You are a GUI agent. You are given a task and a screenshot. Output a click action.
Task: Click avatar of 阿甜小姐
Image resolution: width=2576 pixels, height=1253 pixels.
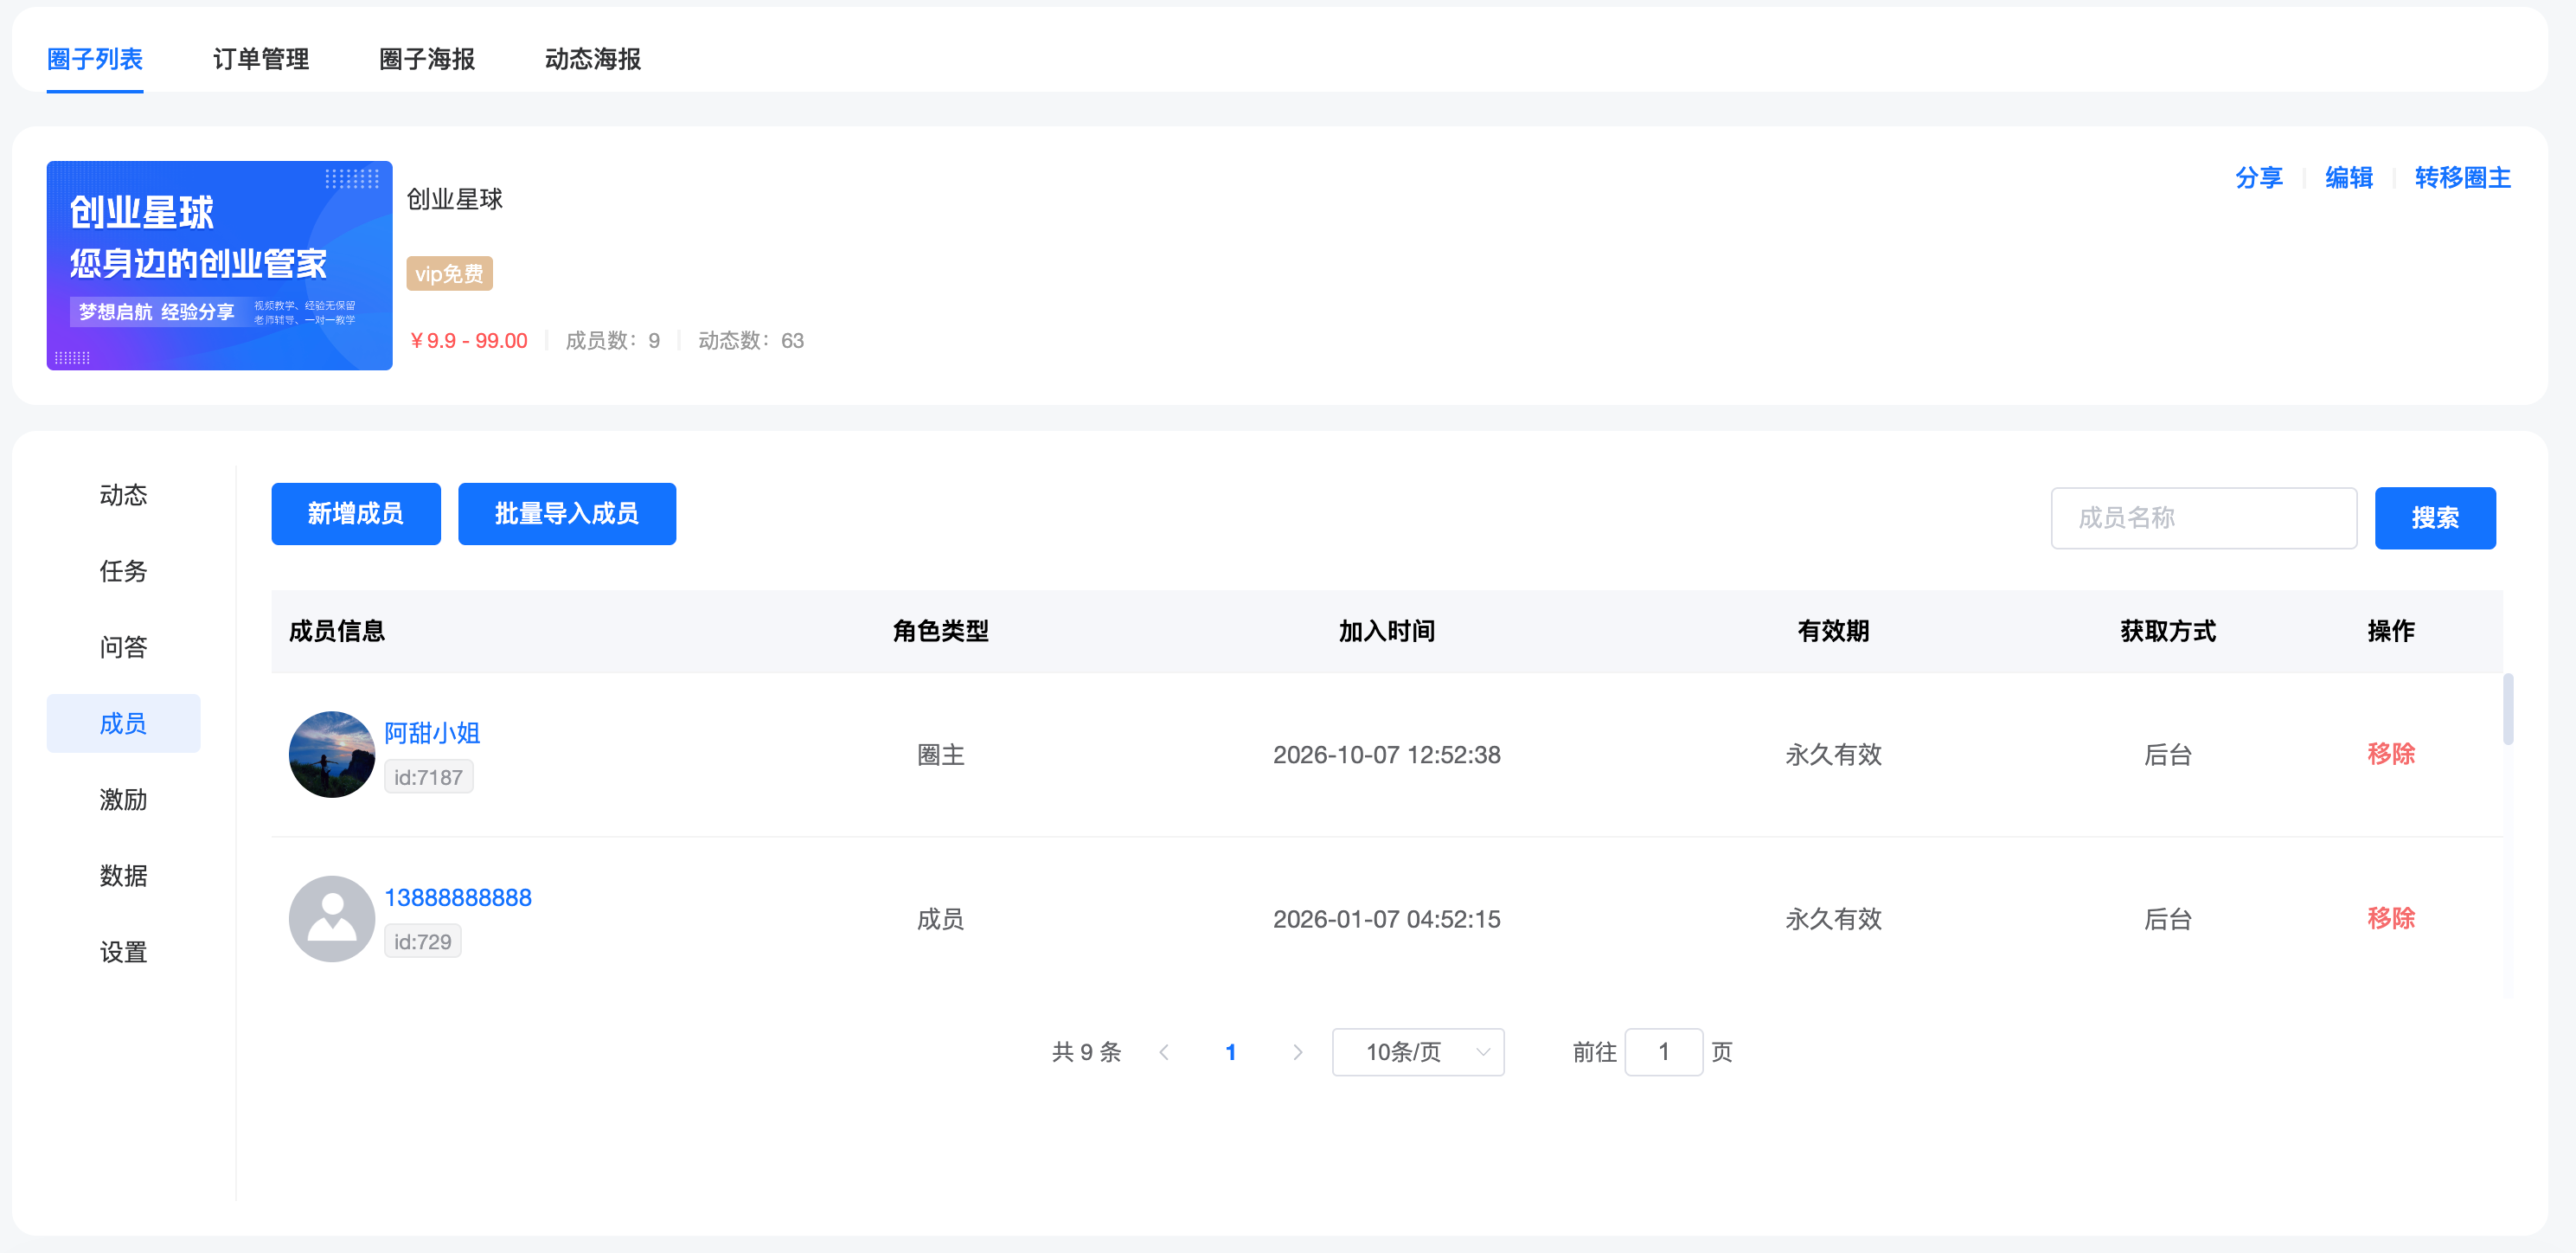click(x=332, y=754)
